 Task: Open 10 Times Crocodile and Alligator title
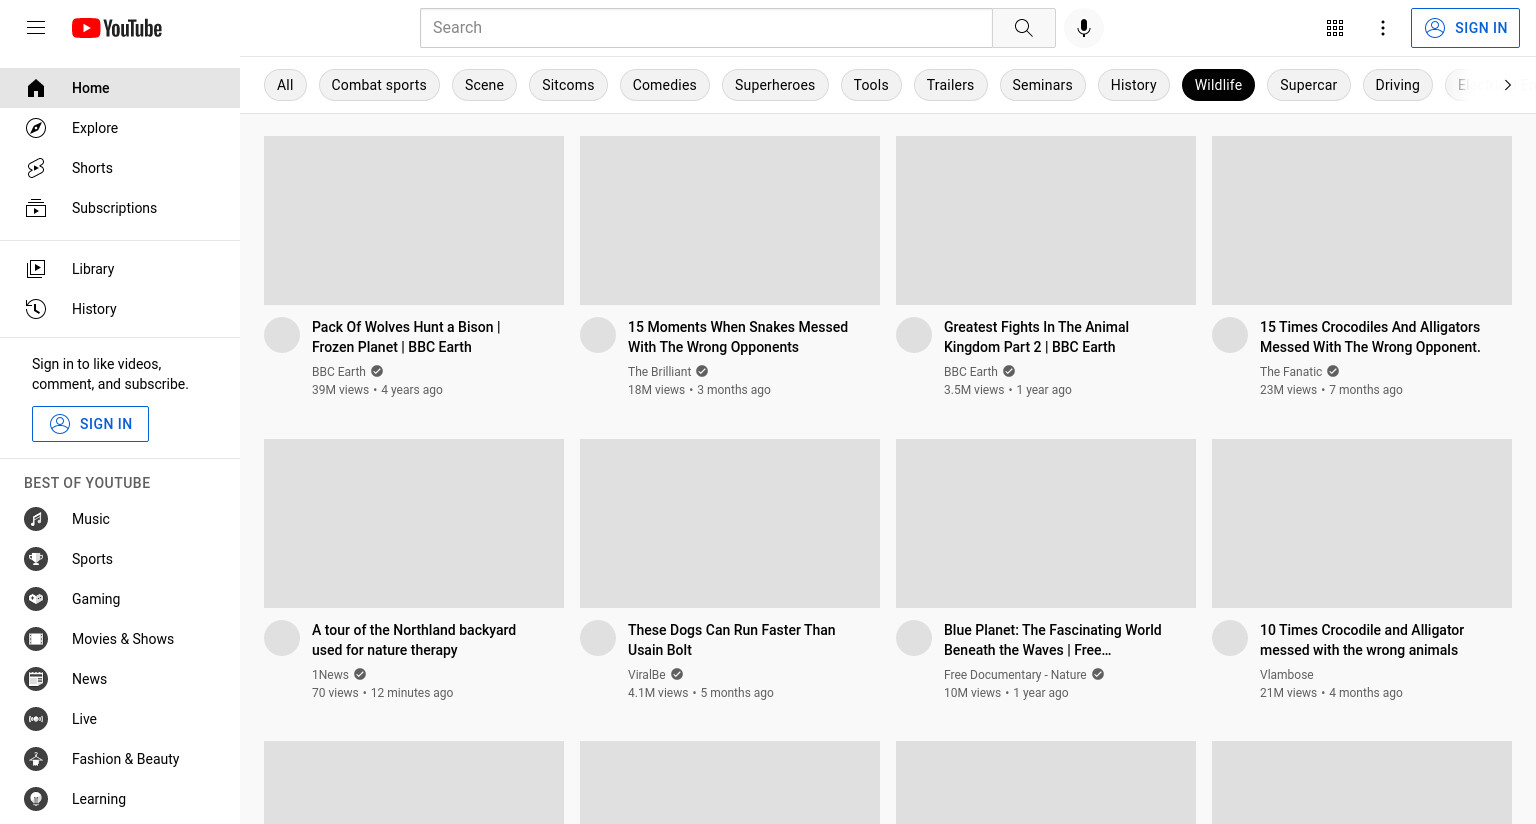[x=1362, y=640]
